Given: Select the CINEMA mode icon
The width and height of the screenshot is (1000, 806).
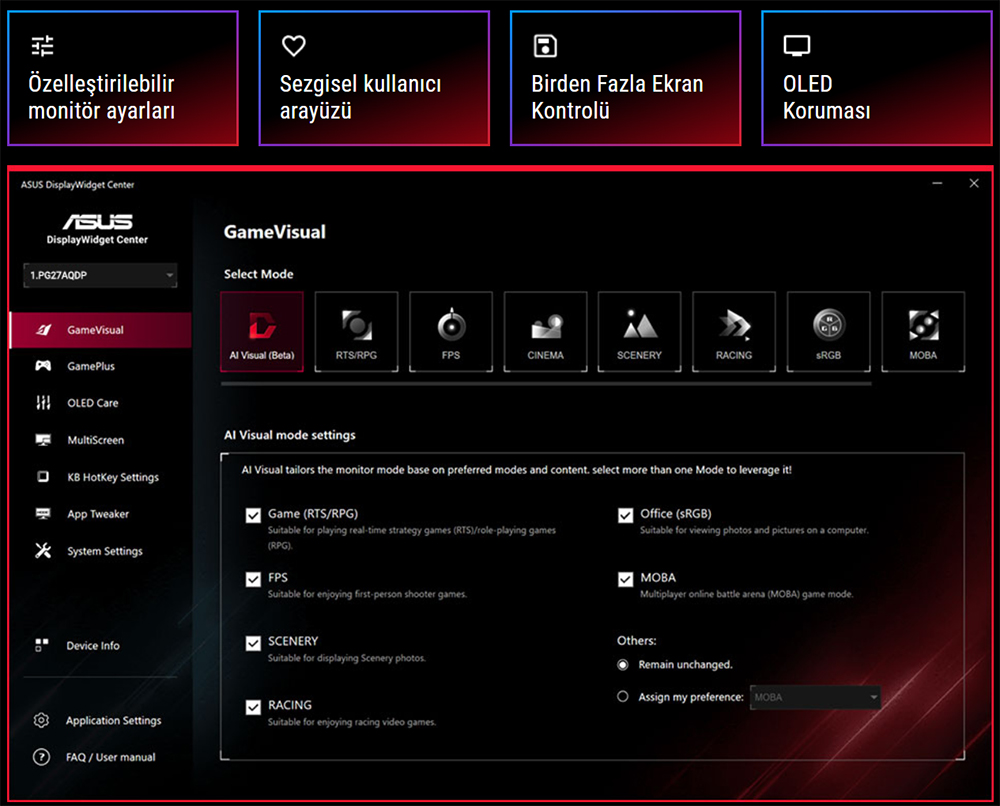Looking at the screenshot, I should [x=545, y=331].
